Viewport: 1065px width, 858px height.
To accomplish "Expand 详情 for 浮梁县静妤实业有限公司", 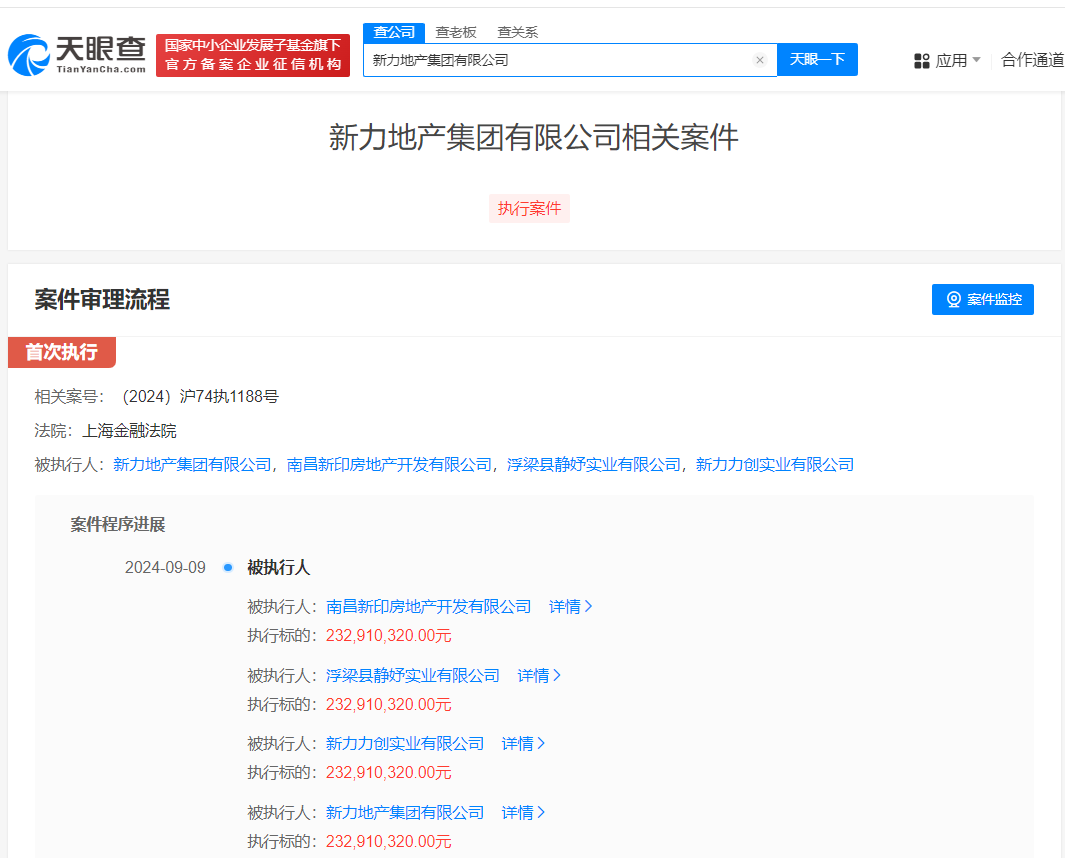I will (x=539, y=675).
